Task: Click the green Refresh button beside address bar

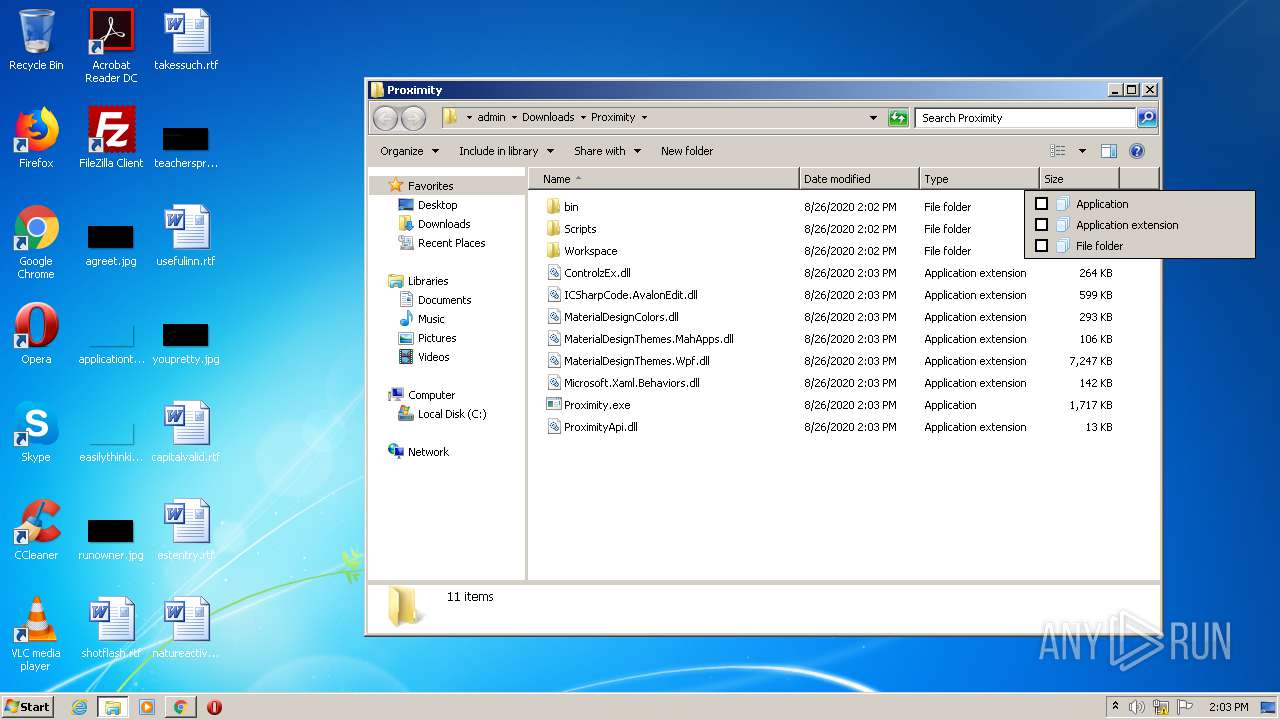Action: point(898,118)
